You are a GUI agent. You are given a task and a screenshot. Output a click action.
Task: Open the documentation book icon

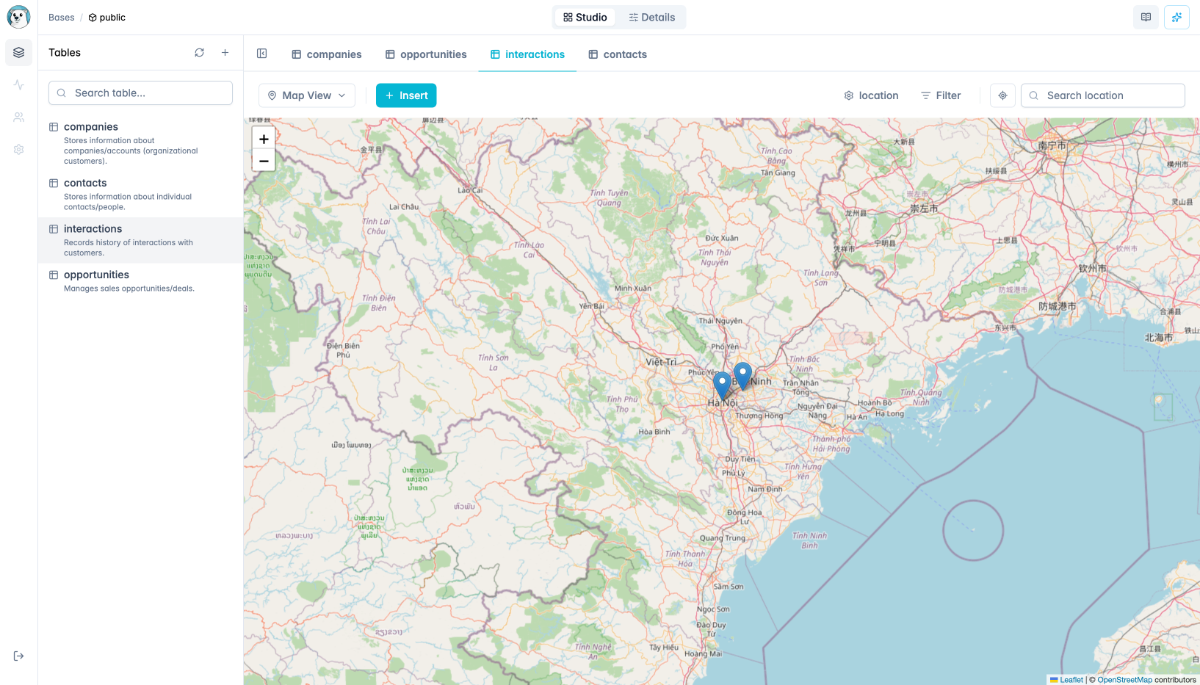pyautogui.click(x=1145, y=17)
